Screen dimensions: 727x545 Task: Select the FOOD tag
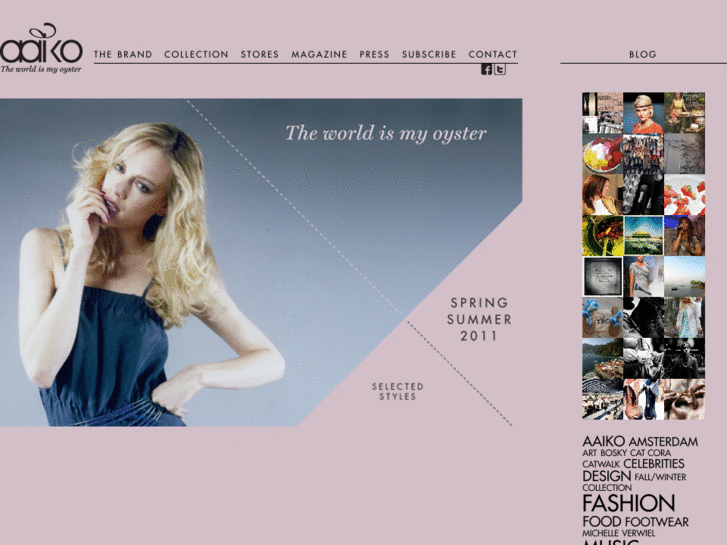point(601,522)
